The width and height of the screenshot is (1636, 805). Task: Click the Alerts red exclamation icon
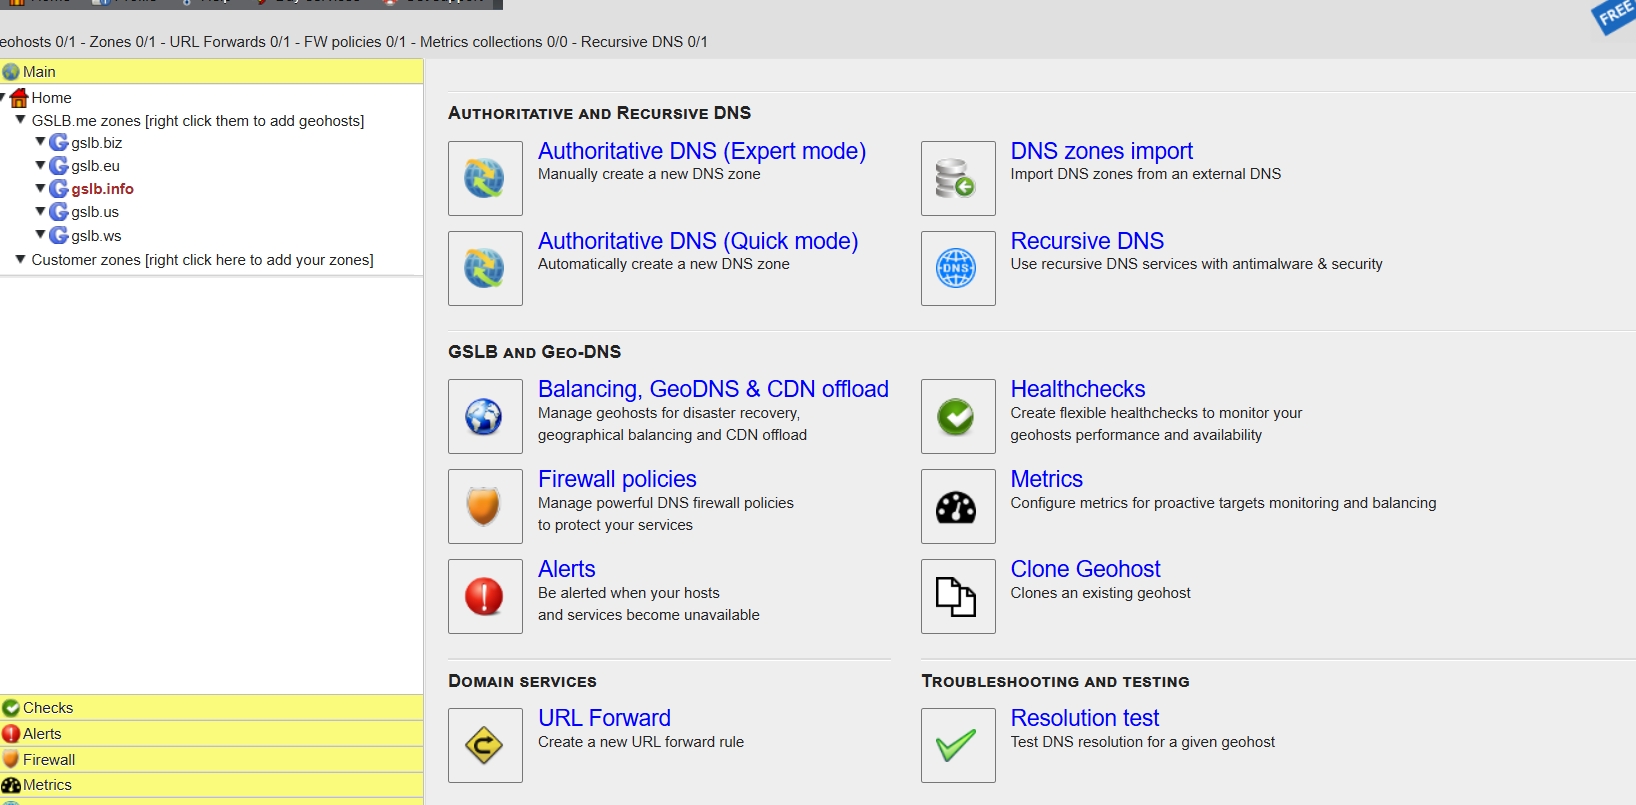(485, 596)
